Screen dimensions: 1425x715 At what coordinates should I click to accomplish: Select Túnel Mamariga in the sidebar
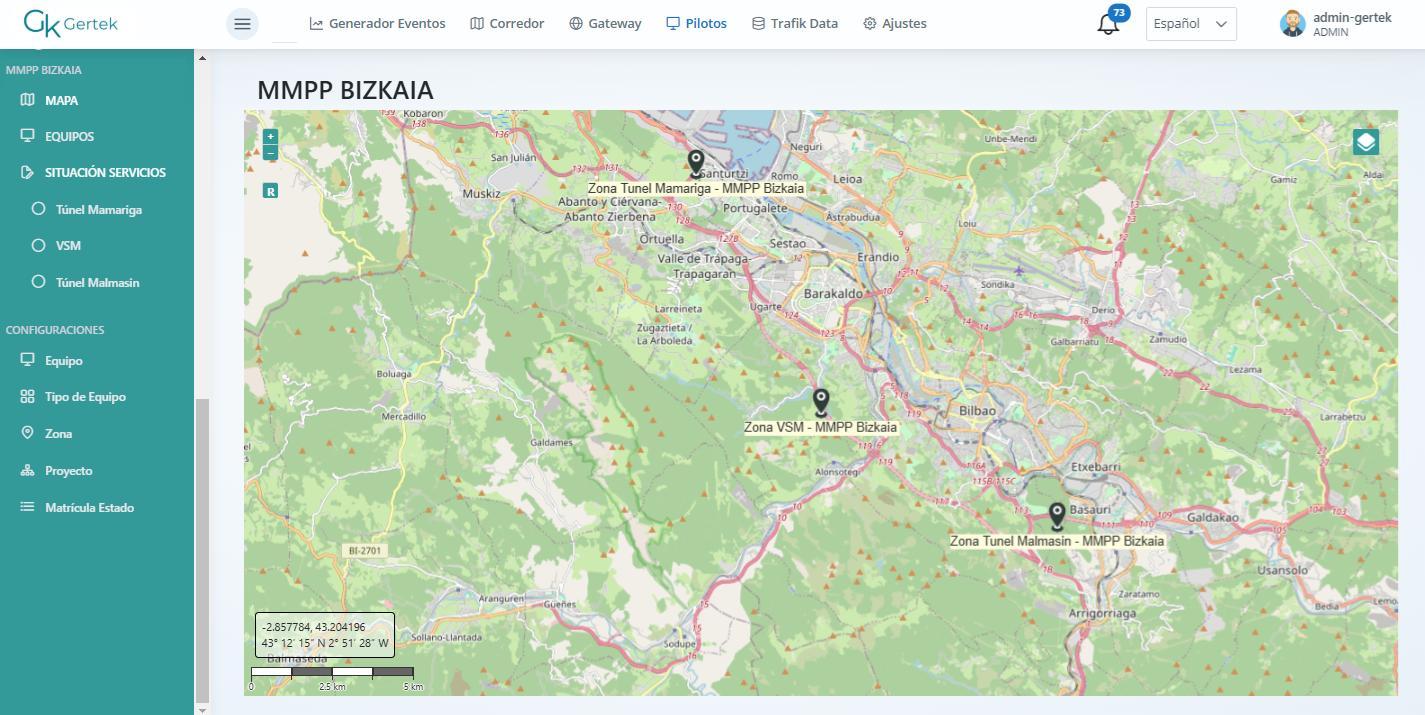pyautogui.click(x=98, y=209)
